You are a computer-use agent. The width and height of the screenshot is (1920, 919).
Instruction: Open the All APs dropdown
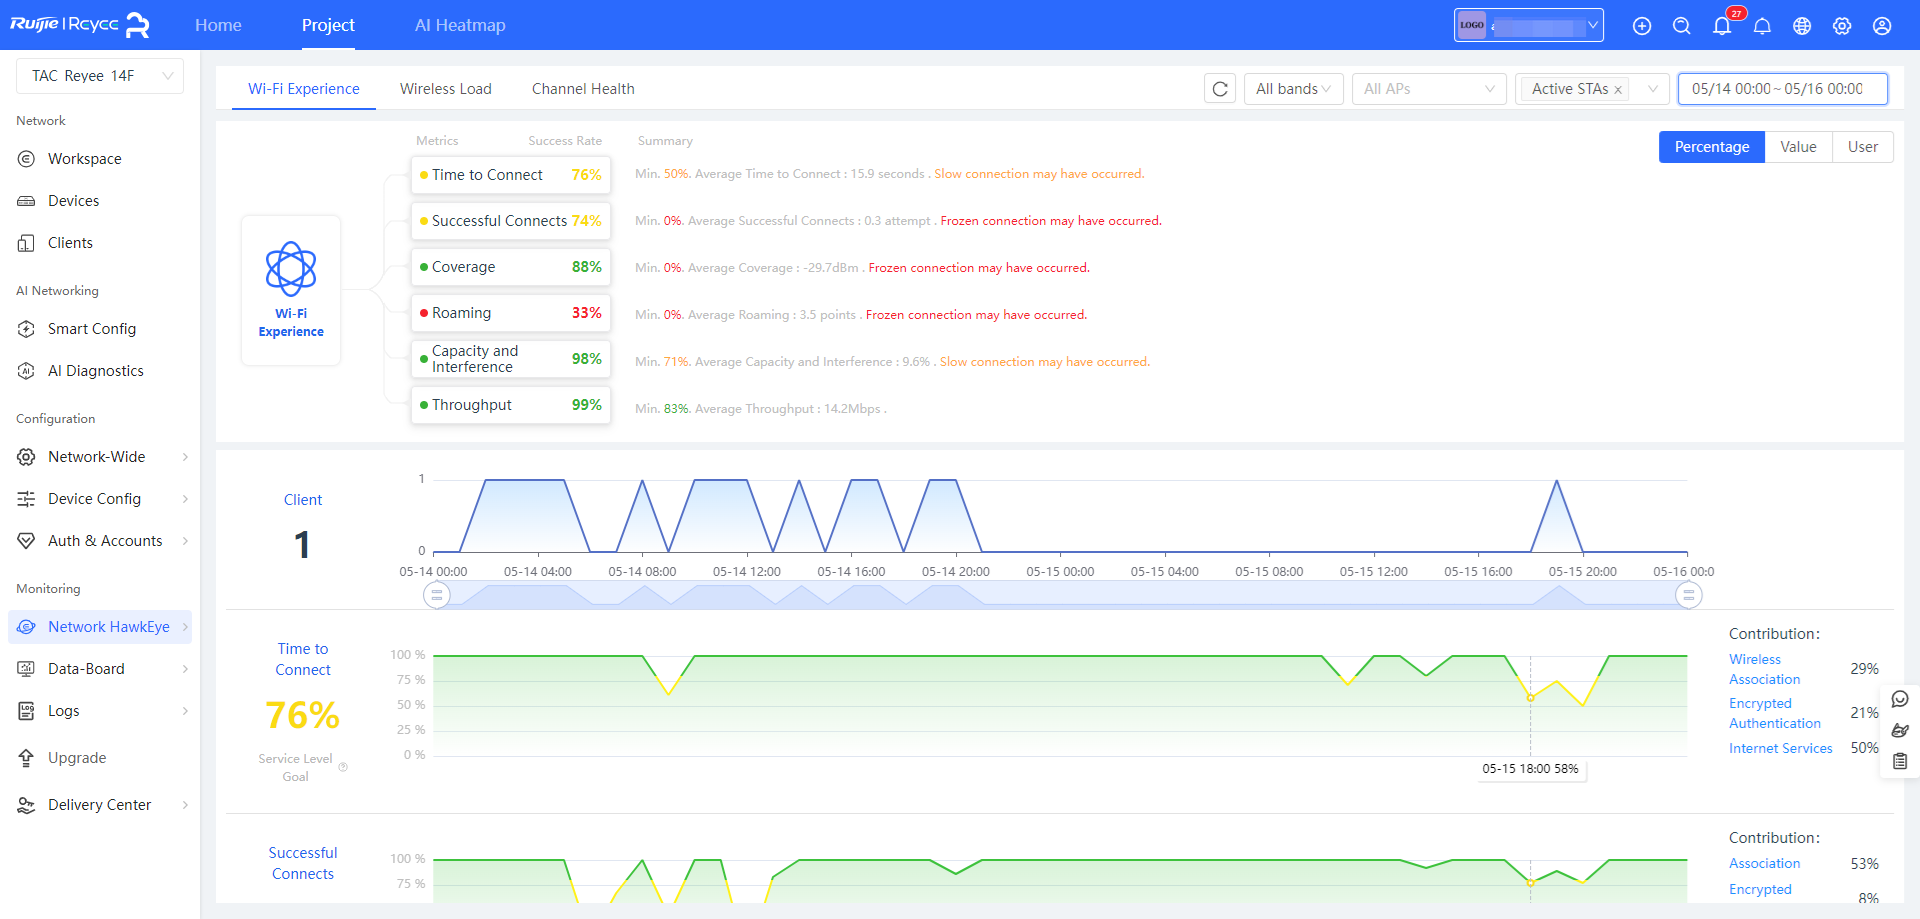point(1428,89)
